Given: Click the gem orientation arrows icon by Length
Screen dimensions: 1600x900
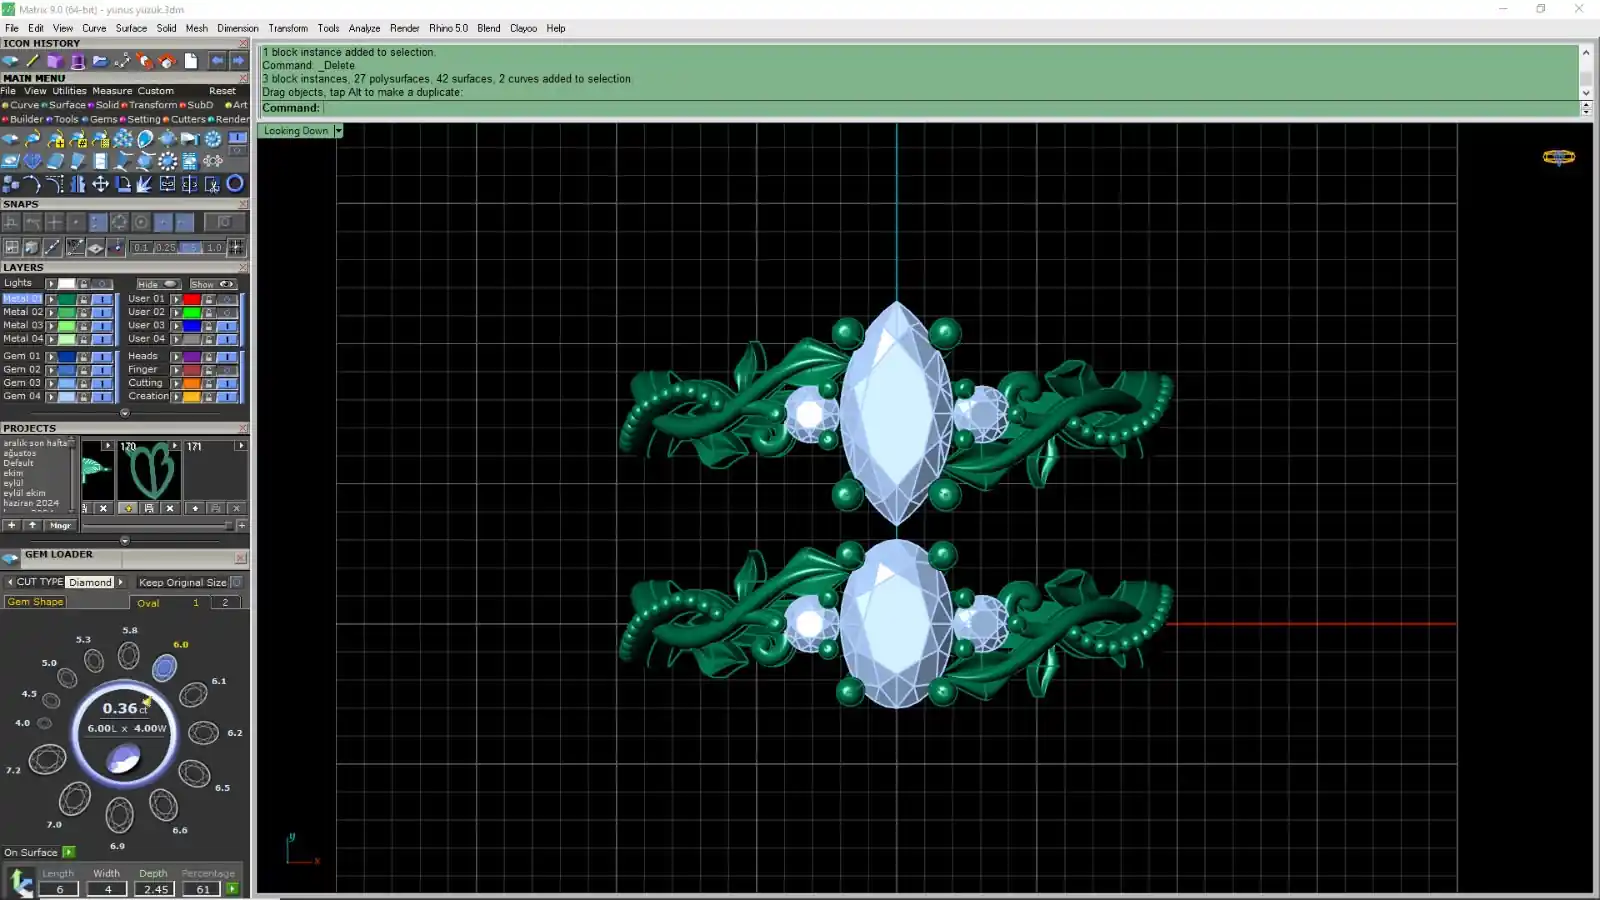Looking at the screenshot, I should point(20,882).
